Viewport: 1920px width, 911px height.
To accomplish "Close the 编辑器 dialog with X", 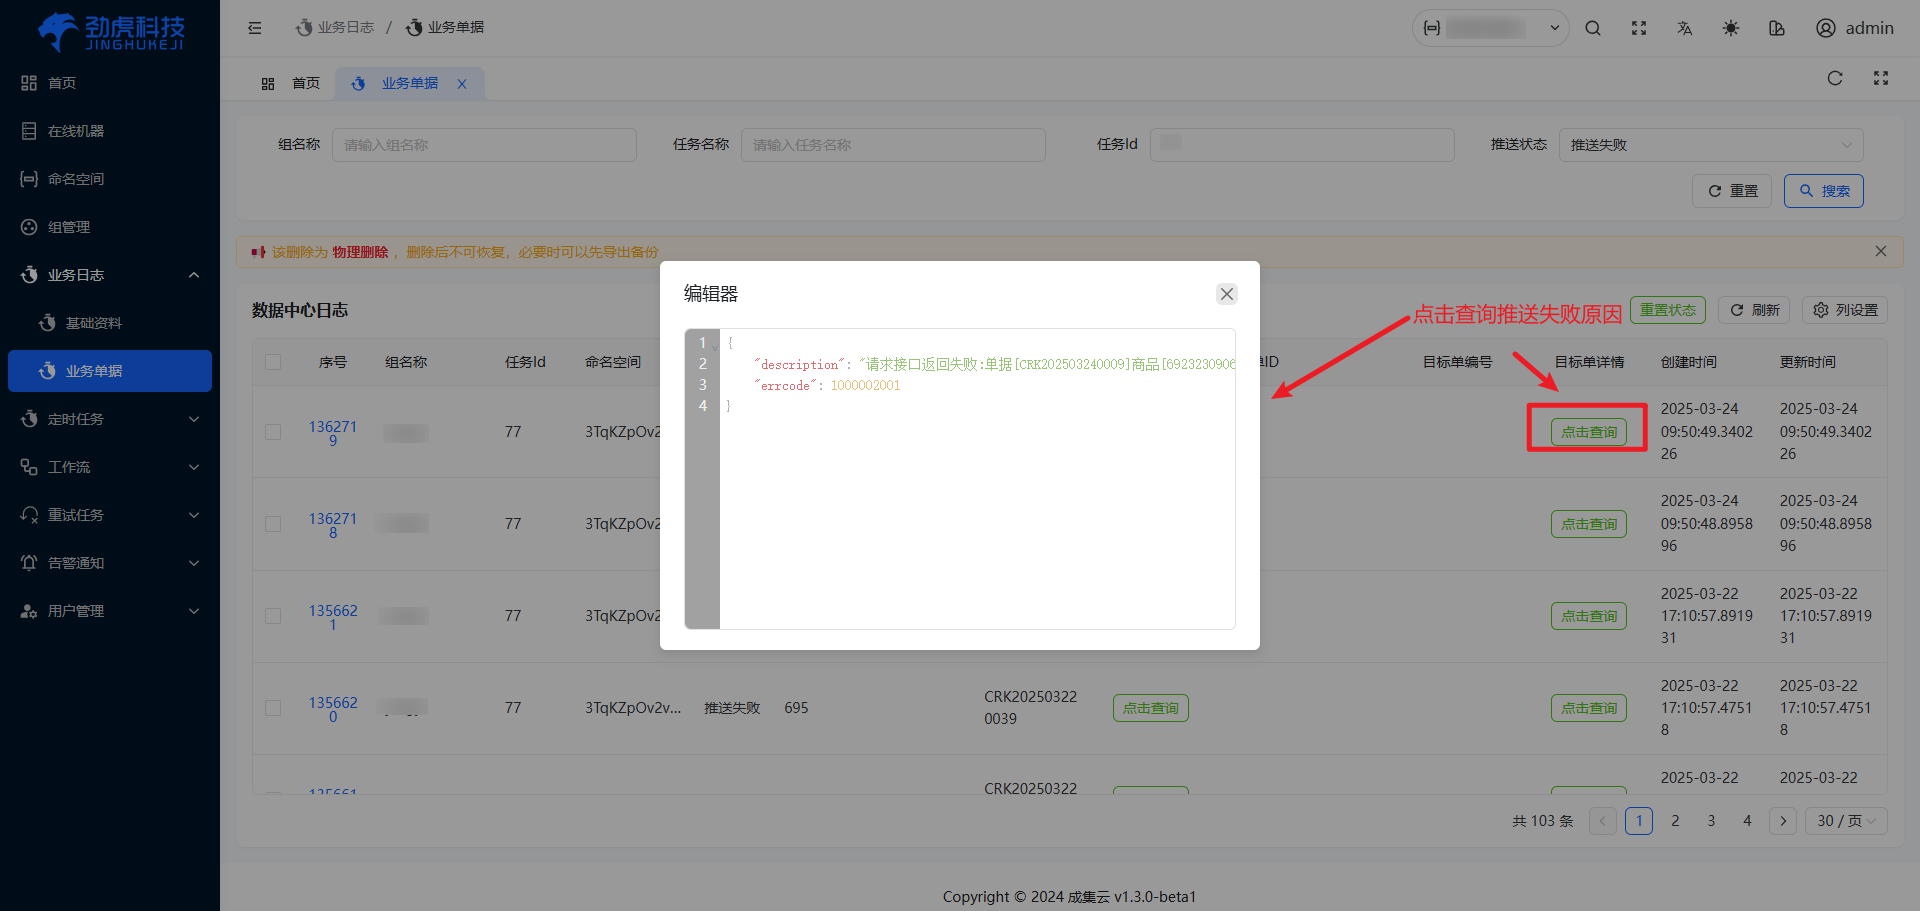I will point(1227,294).
